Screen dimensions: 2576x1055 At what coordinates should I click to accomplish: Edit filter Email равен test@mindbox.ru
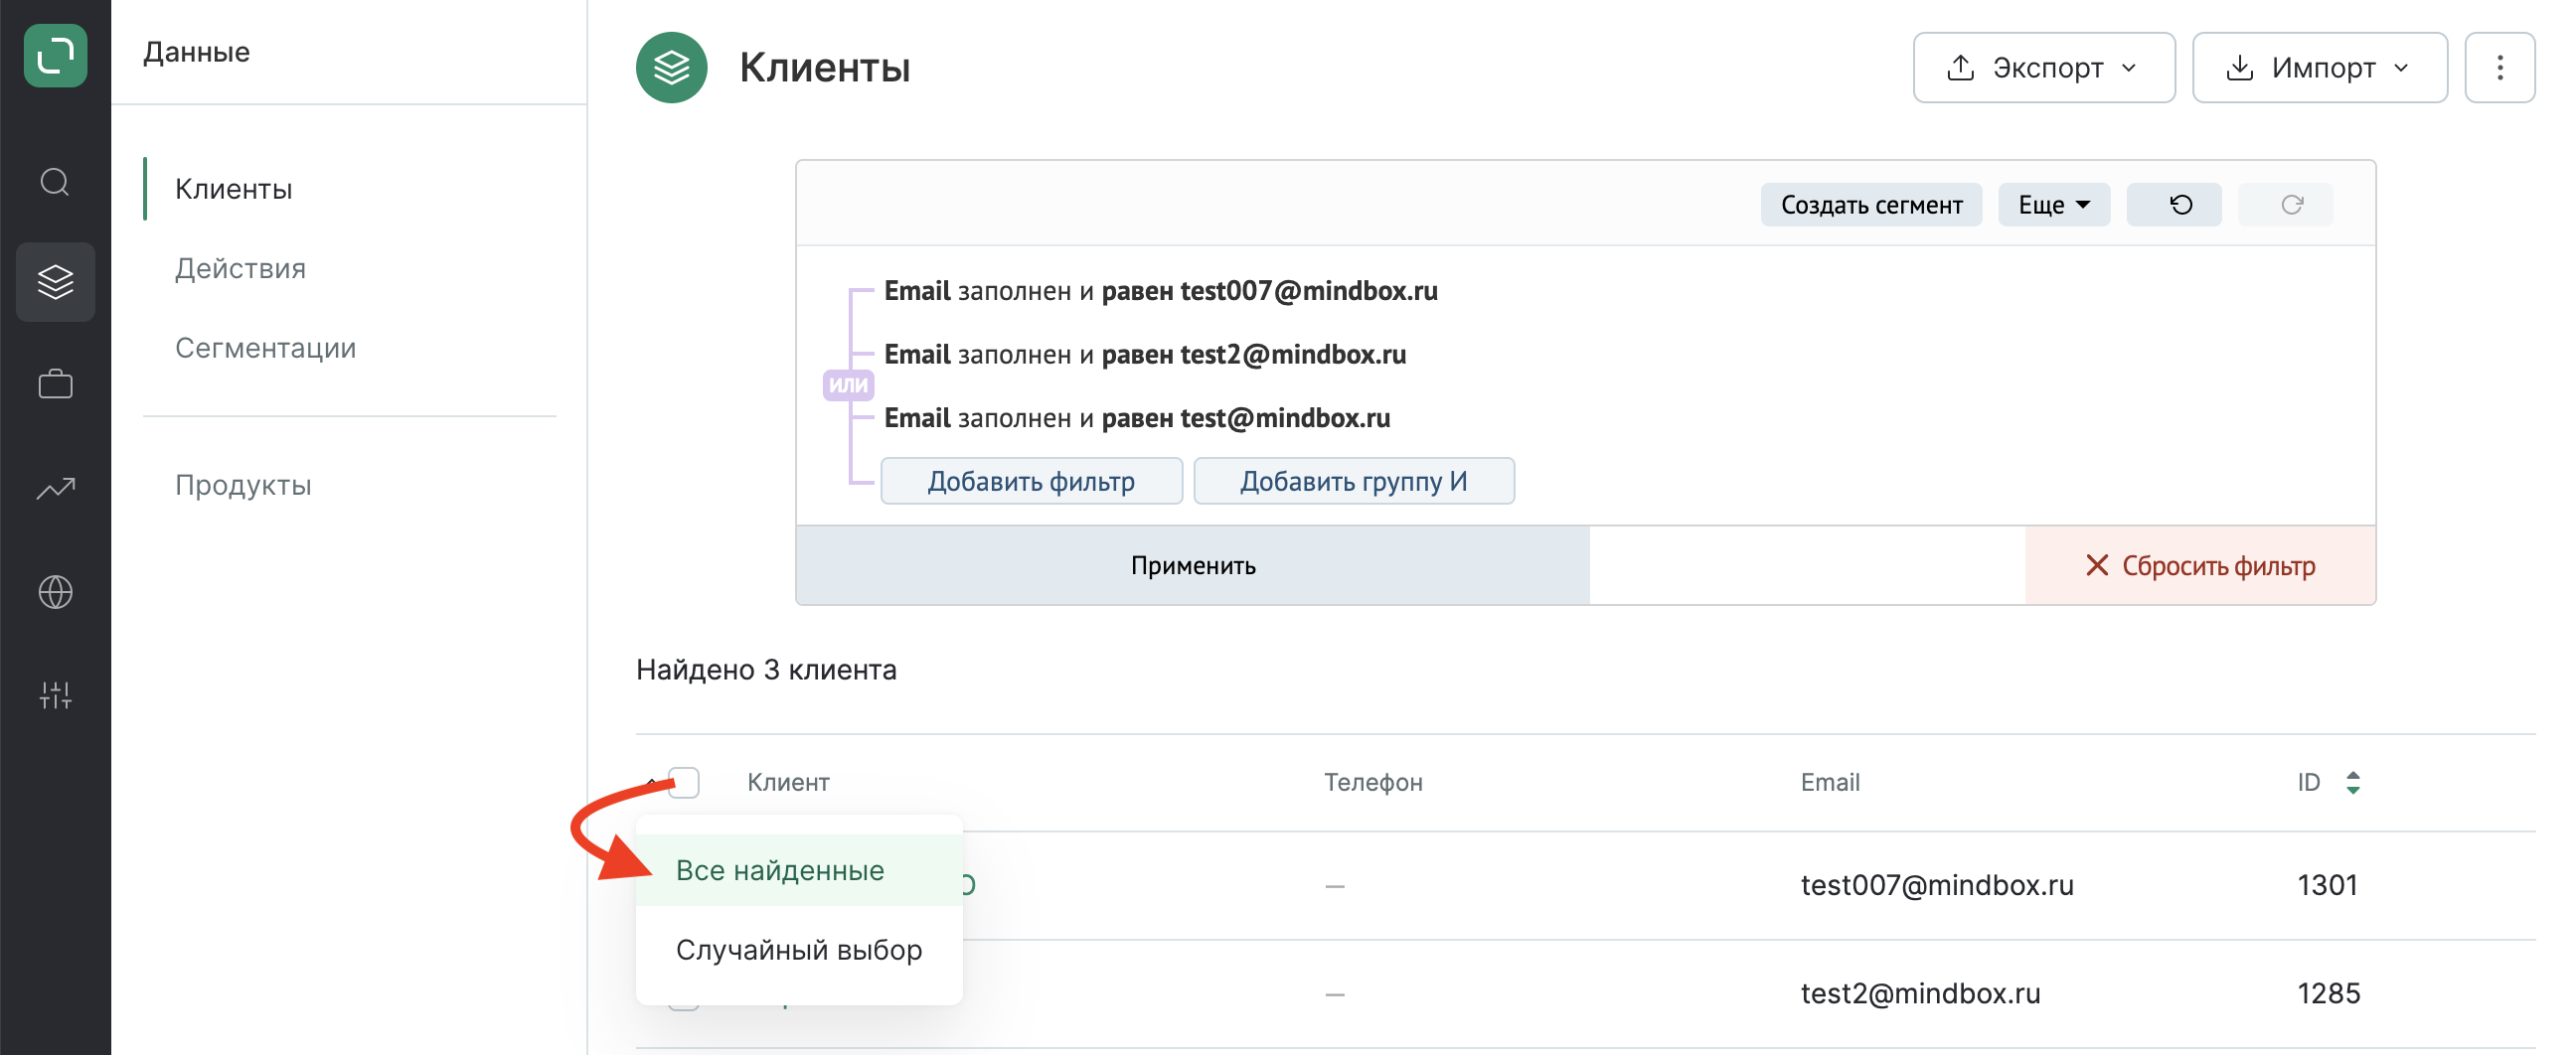pos(1137,418)
